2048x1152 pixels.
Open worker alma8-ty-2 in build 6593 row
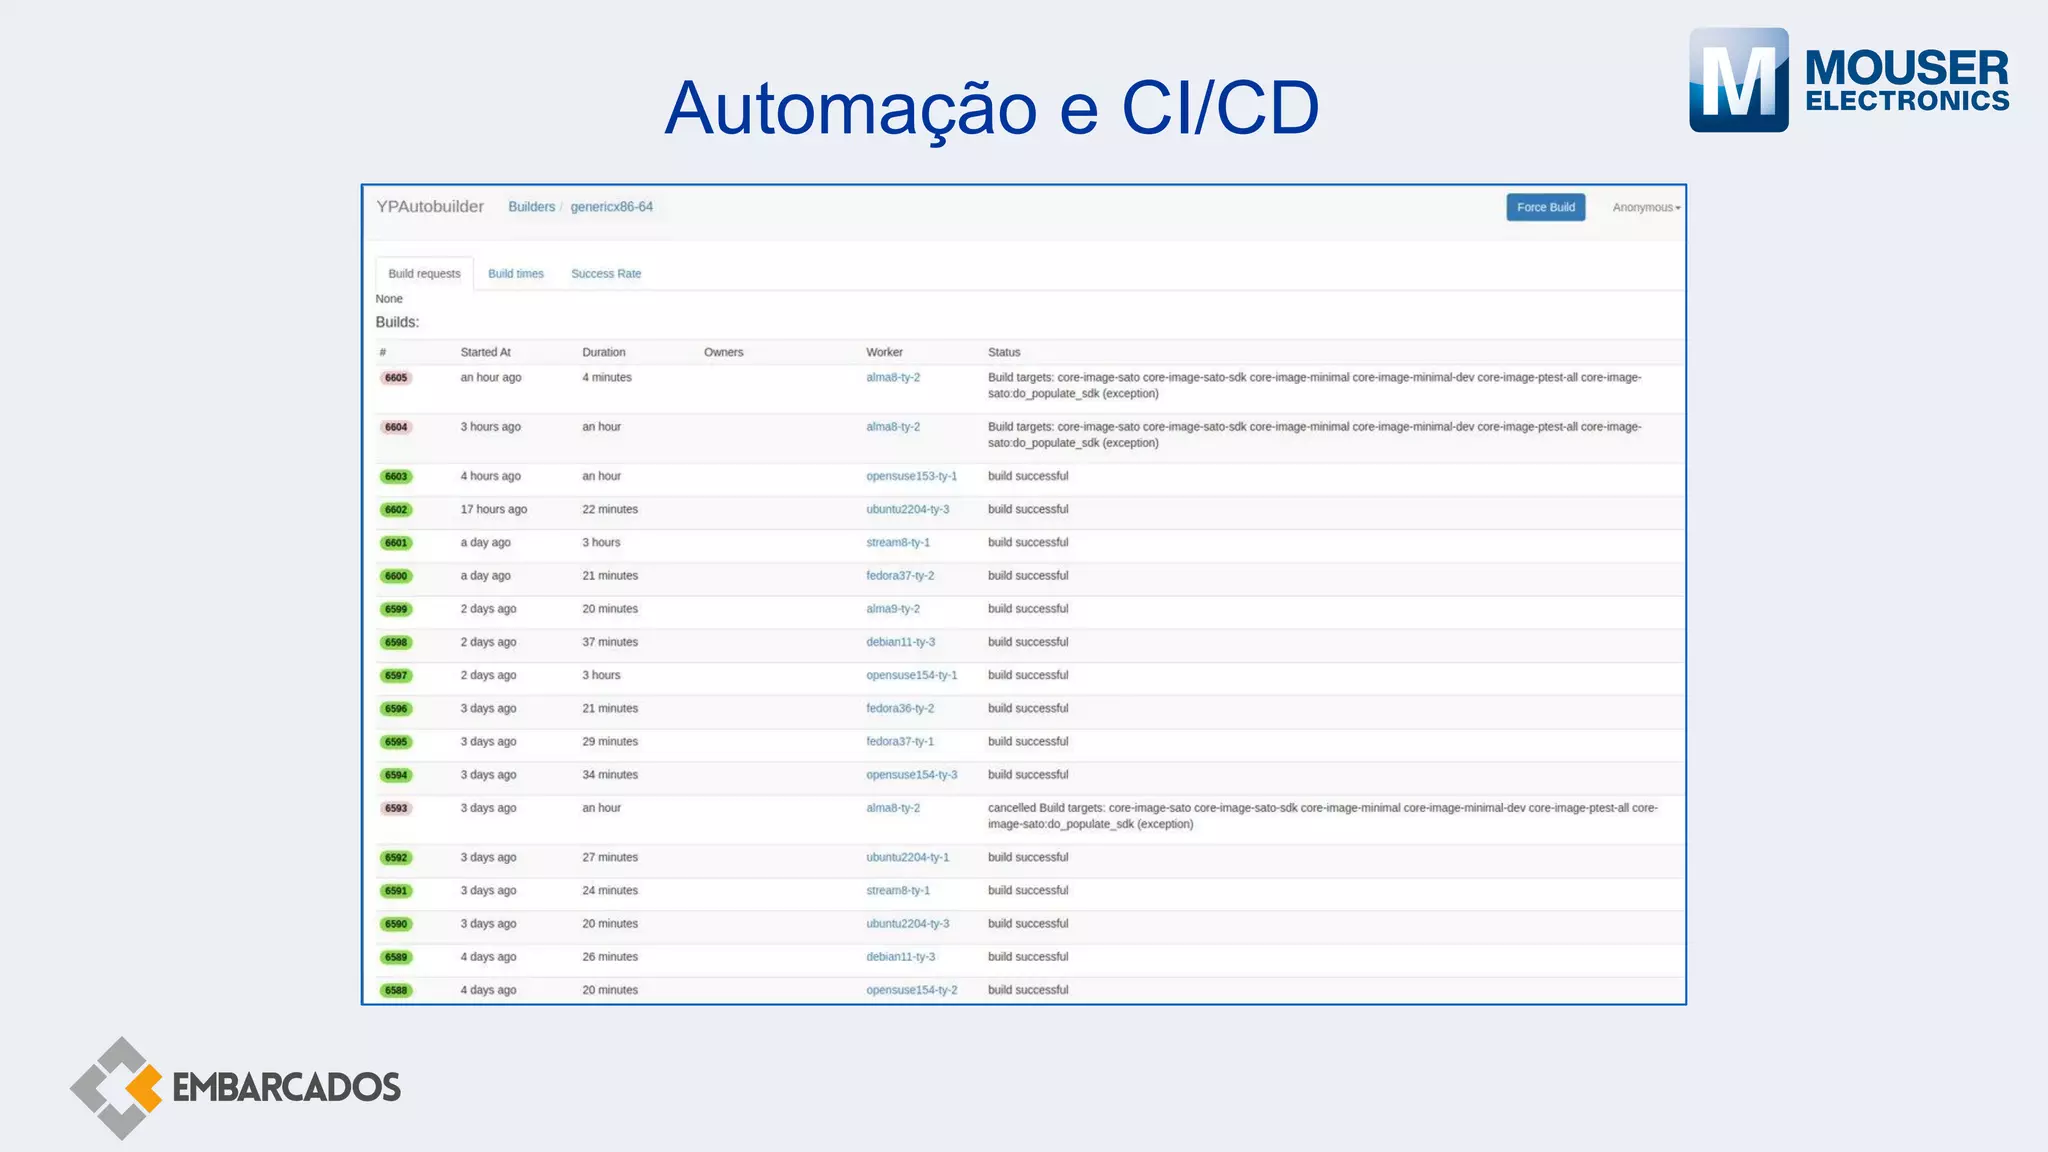[893, 807]
